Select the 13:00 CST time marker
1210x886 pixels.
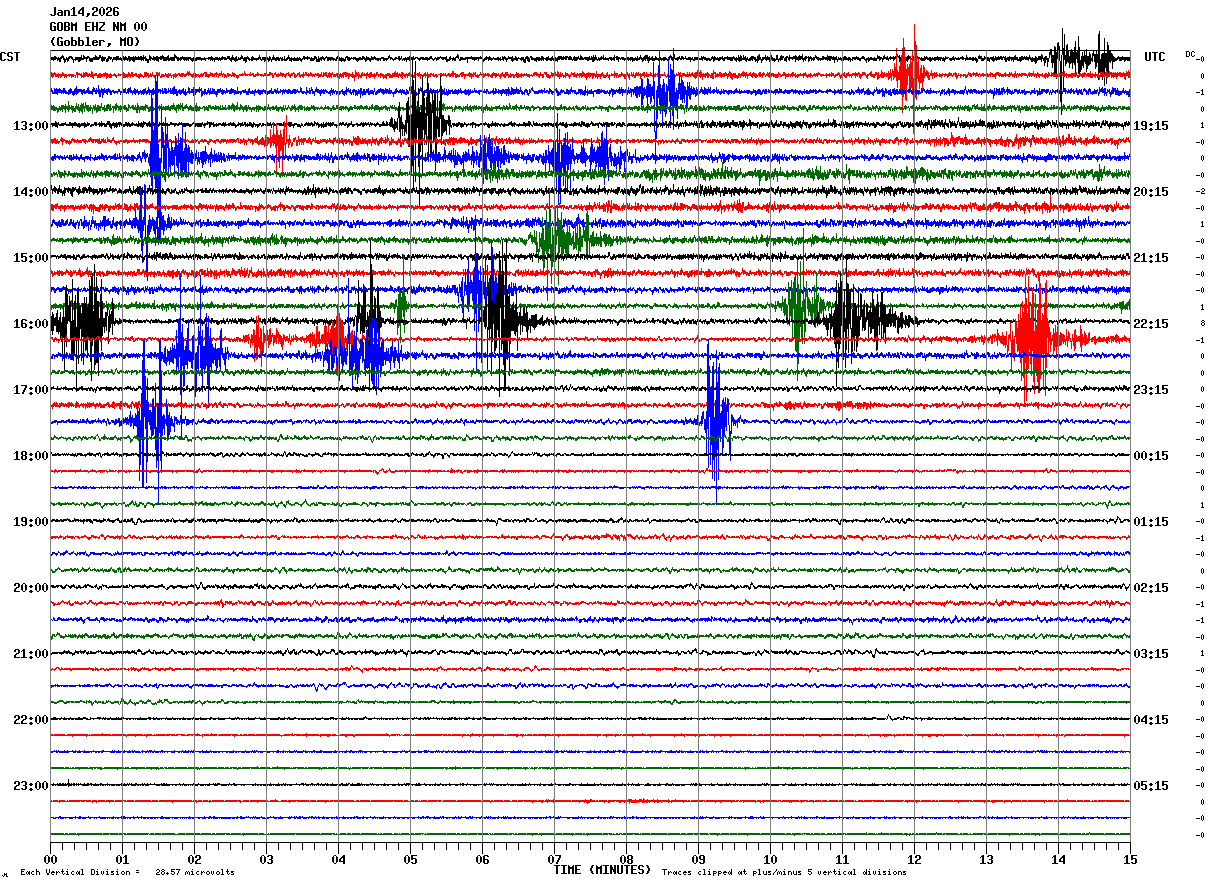pyautogui.click(x=30, y=126)
